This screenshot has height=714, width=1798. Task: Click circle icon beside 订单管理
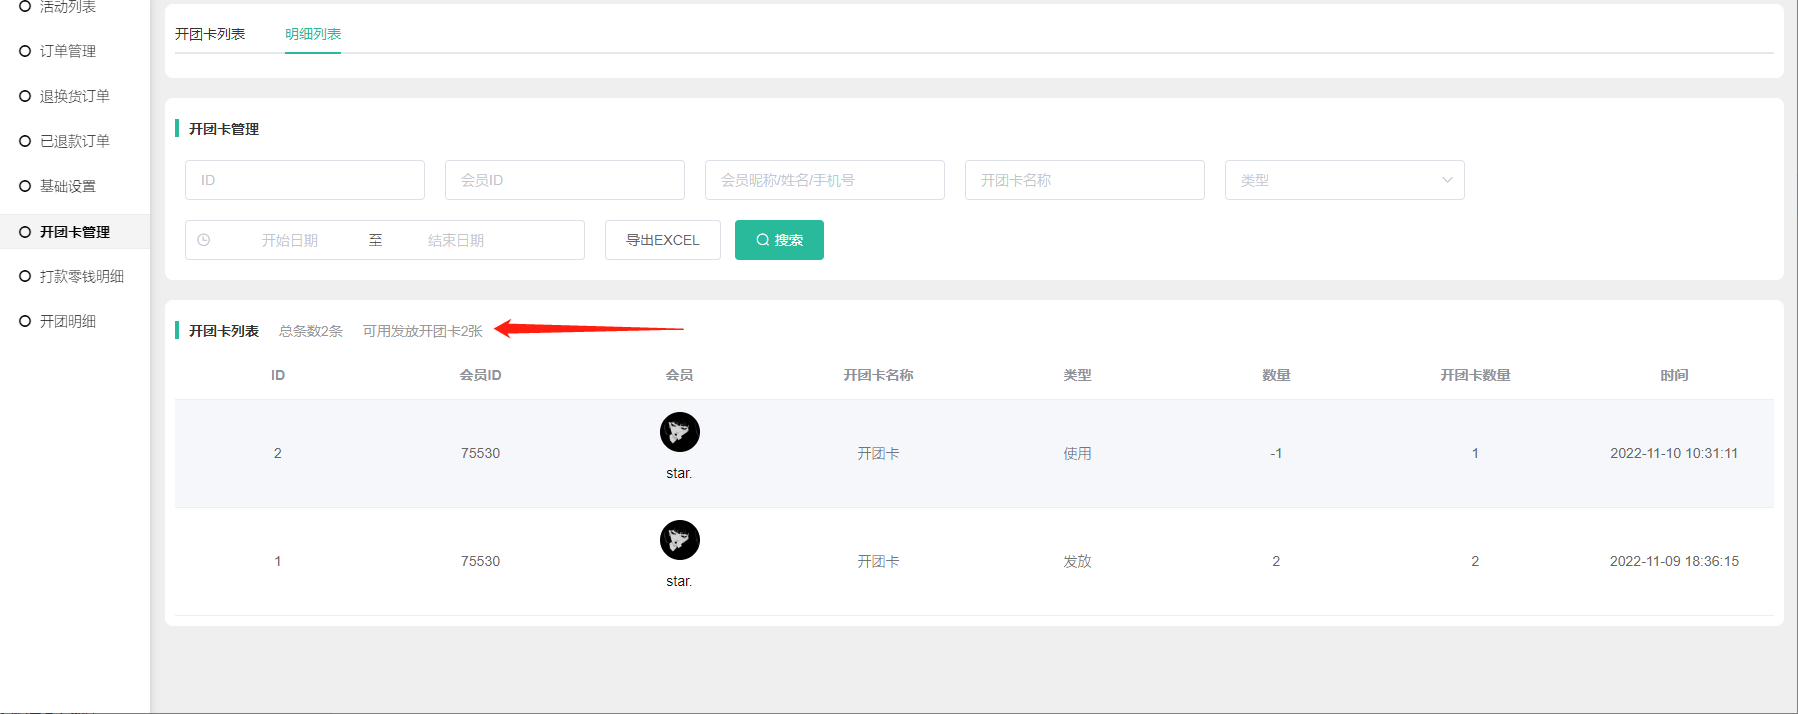25,51
